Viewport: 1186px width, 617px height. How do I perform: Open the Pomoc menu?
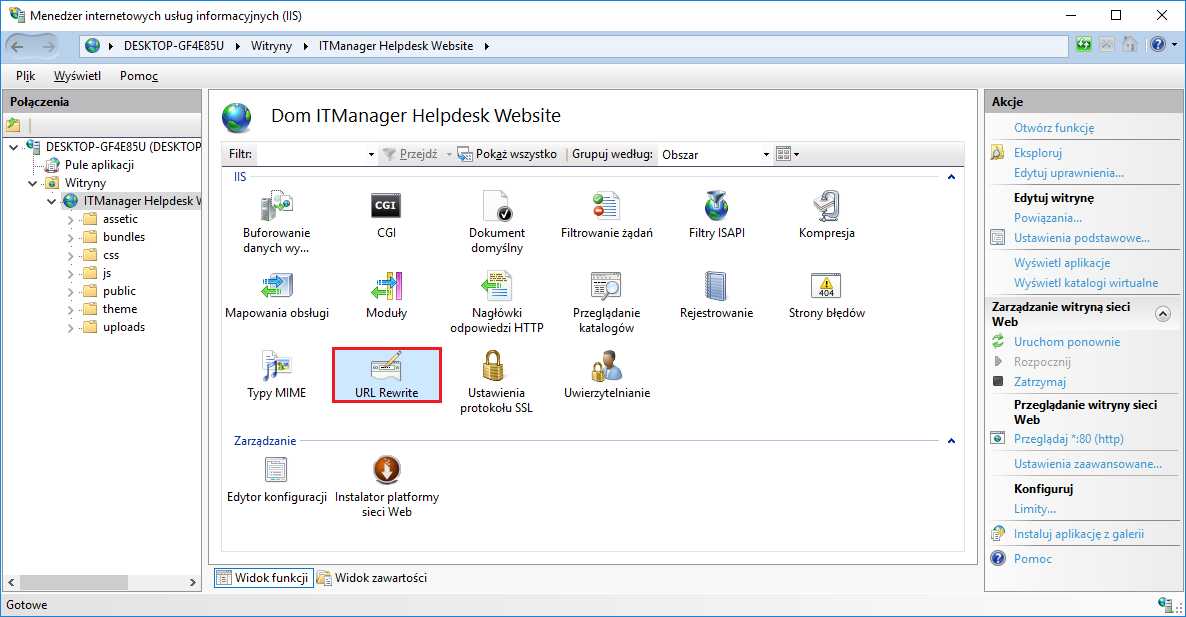tap(138, 76)
